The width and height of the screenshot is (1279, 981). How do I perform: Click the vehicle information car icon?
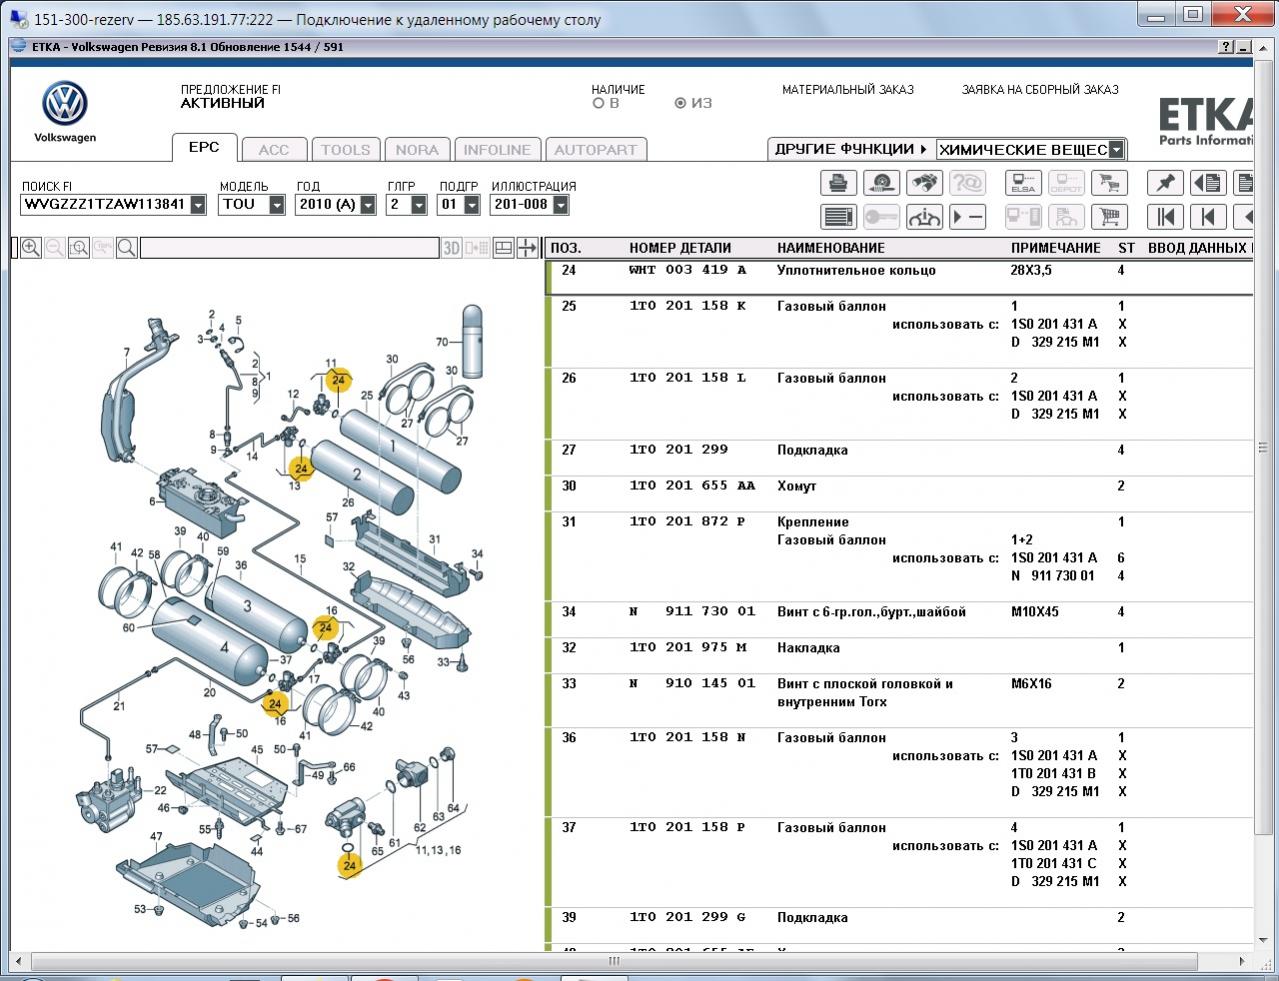(x=924, y=216)
